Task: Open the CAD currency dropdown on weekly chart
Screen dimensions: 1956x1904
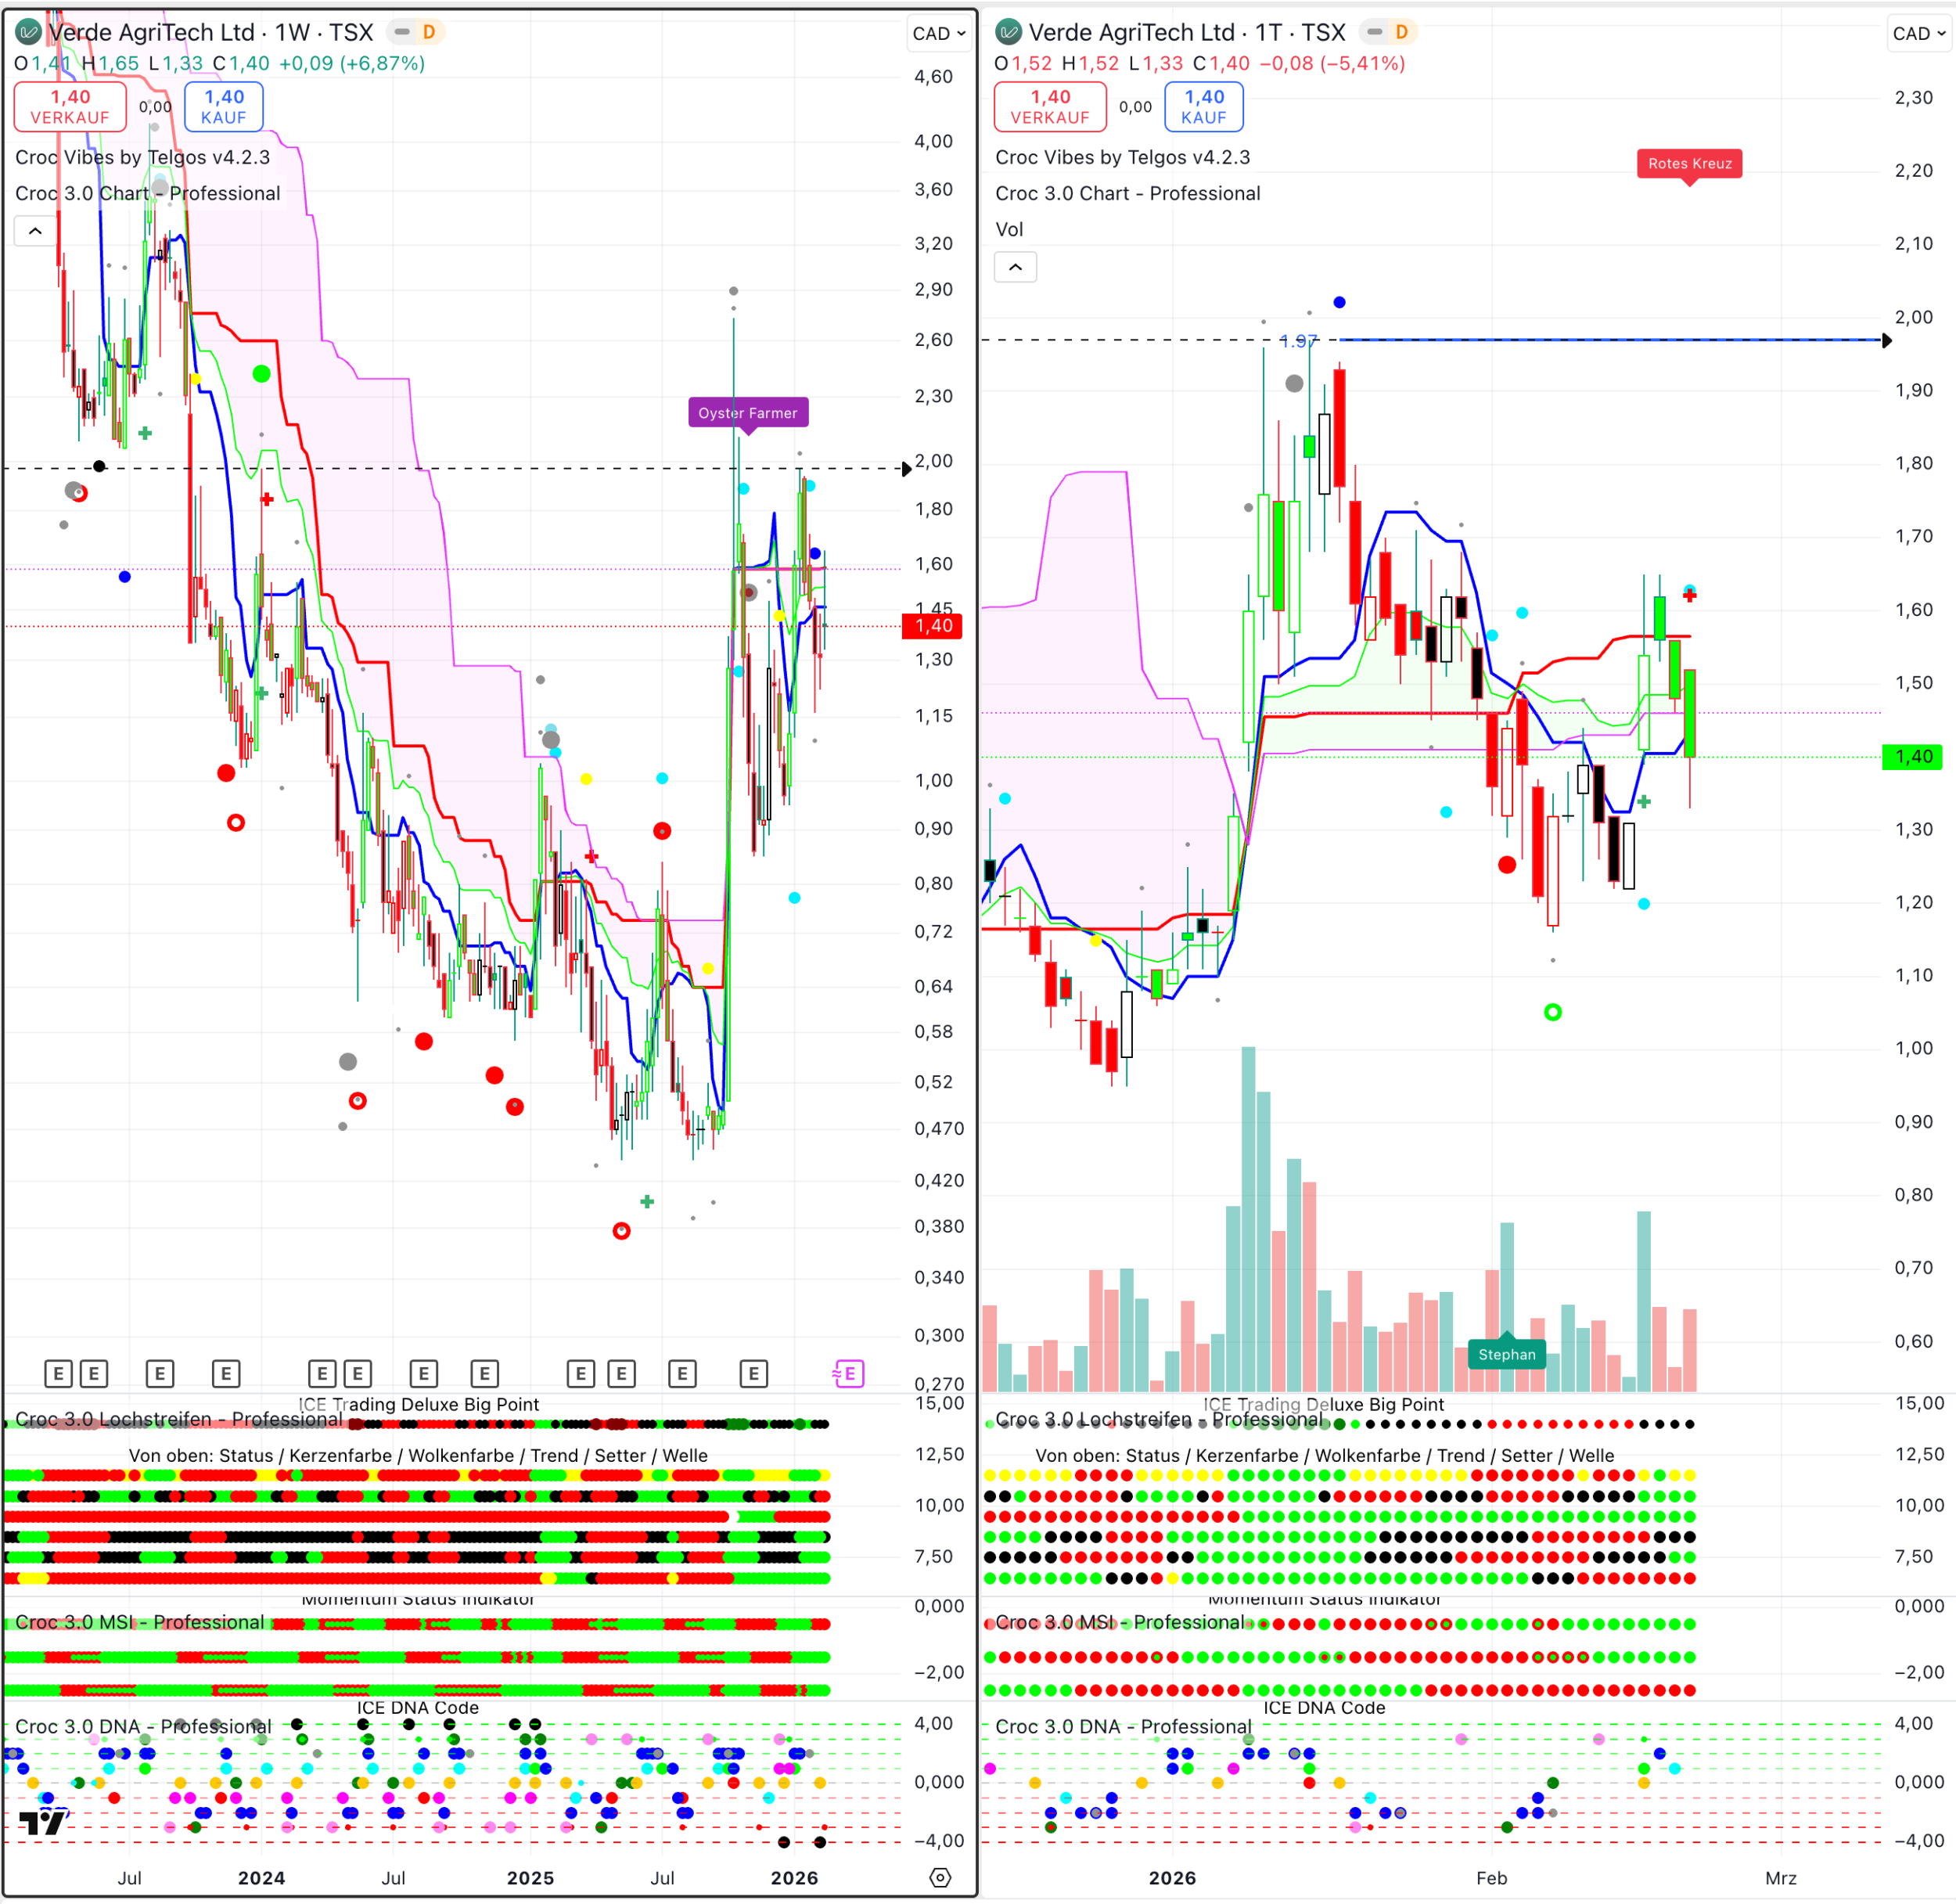Action: tap(938, 33)
